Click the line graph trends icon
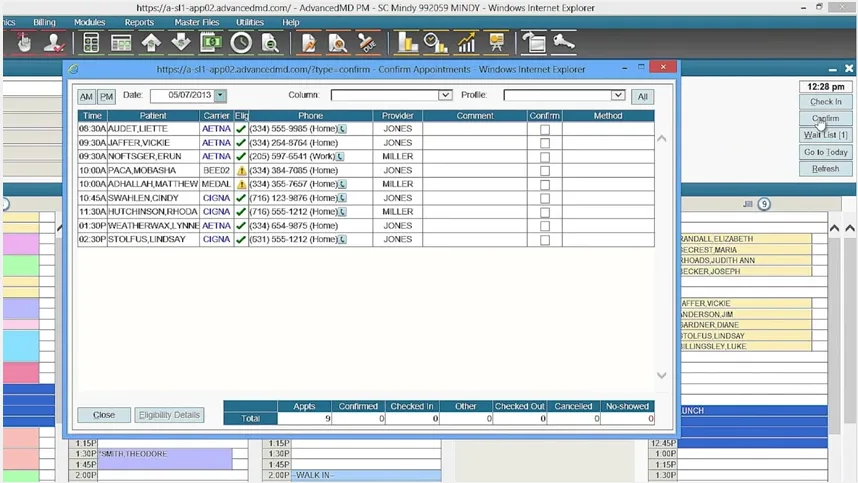The image size is (858, 483). pos(466,43)
